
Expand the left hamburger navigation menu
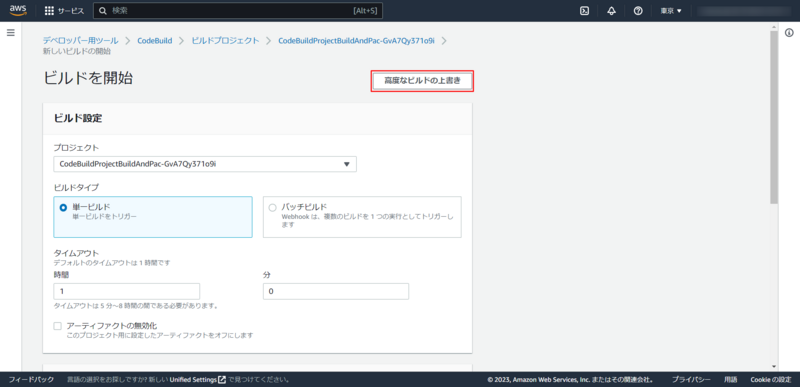[x=11, y=33]
